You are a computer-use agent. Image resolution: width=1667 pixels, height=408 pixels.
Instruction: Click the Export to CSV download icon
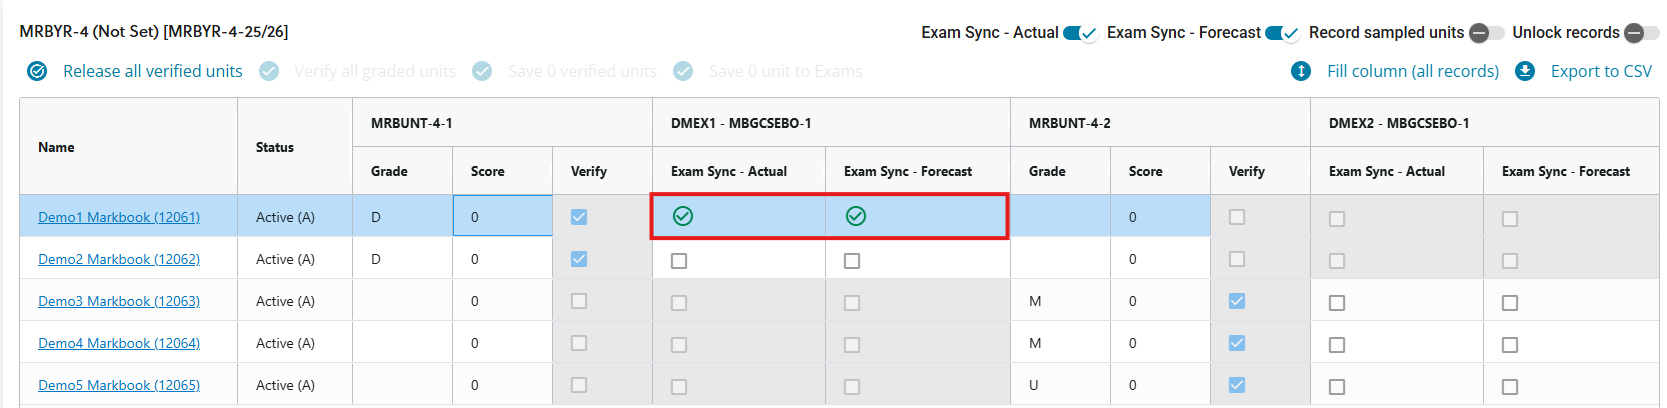click(x=1525, y=71)
